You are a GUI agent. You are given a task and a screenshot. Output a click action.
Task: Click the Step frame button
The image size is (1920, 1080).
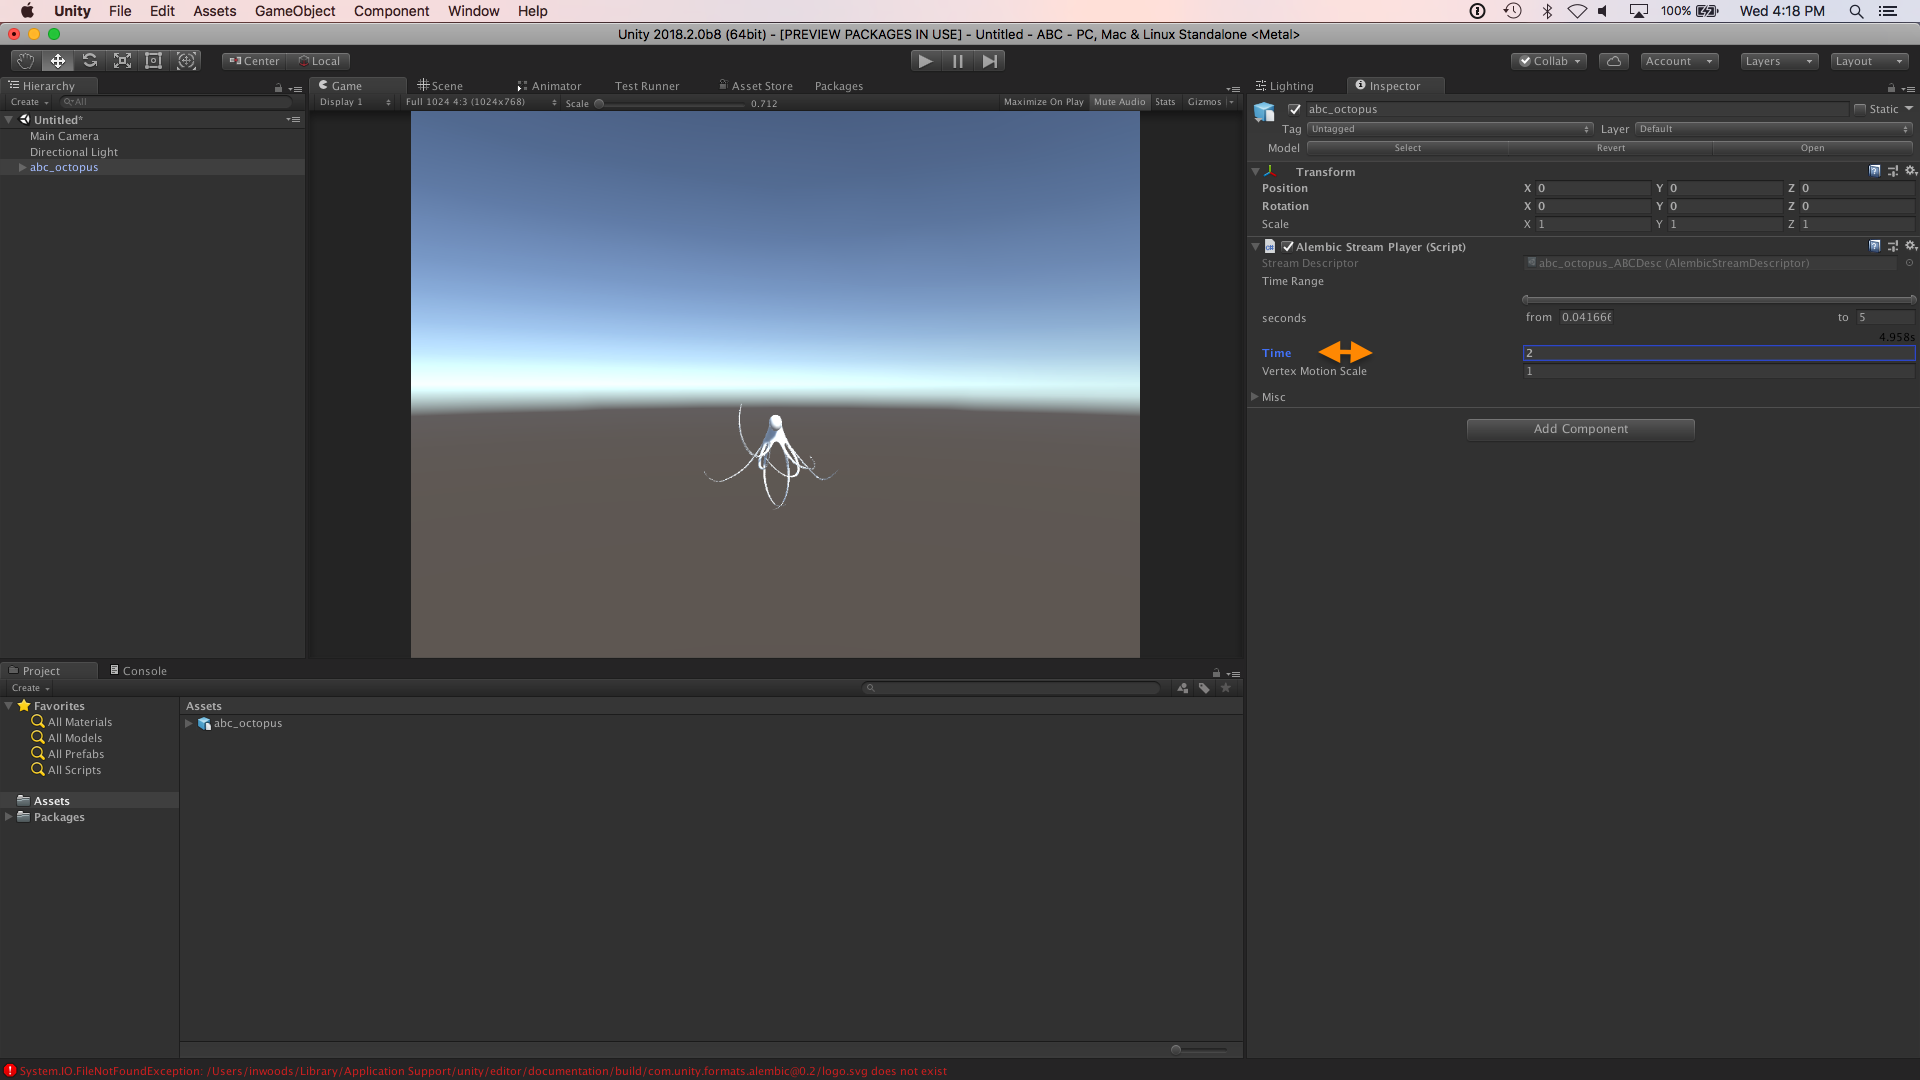[989, 61]
